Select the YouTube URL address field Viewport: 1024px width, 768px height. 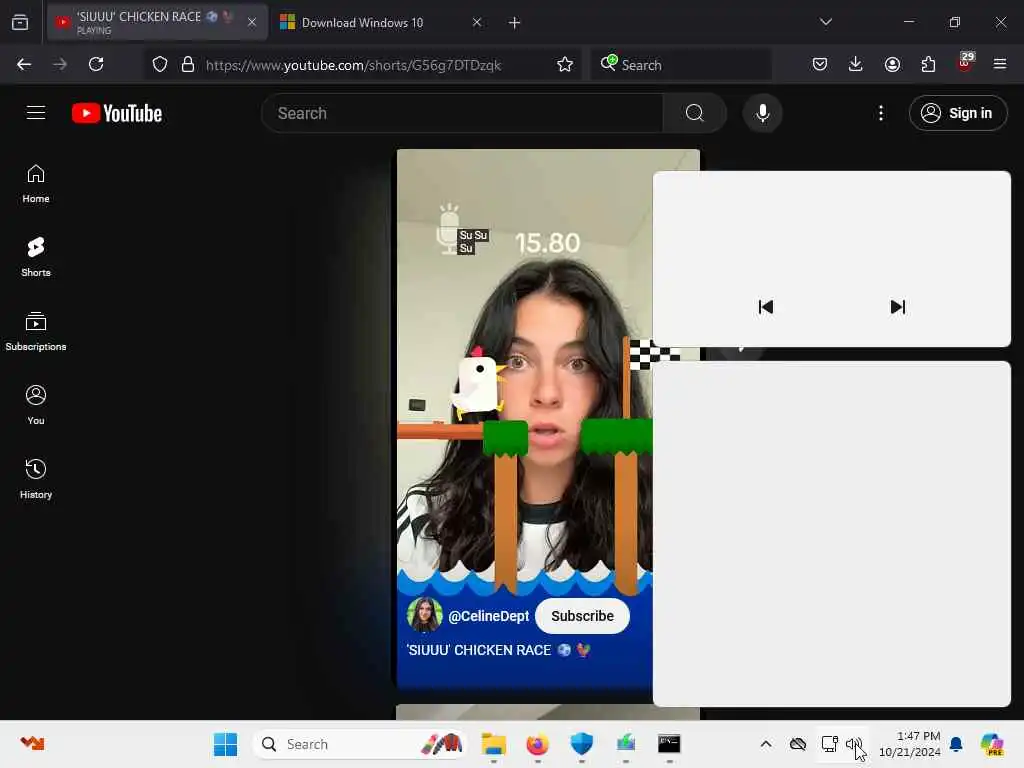tap(353, 65)
